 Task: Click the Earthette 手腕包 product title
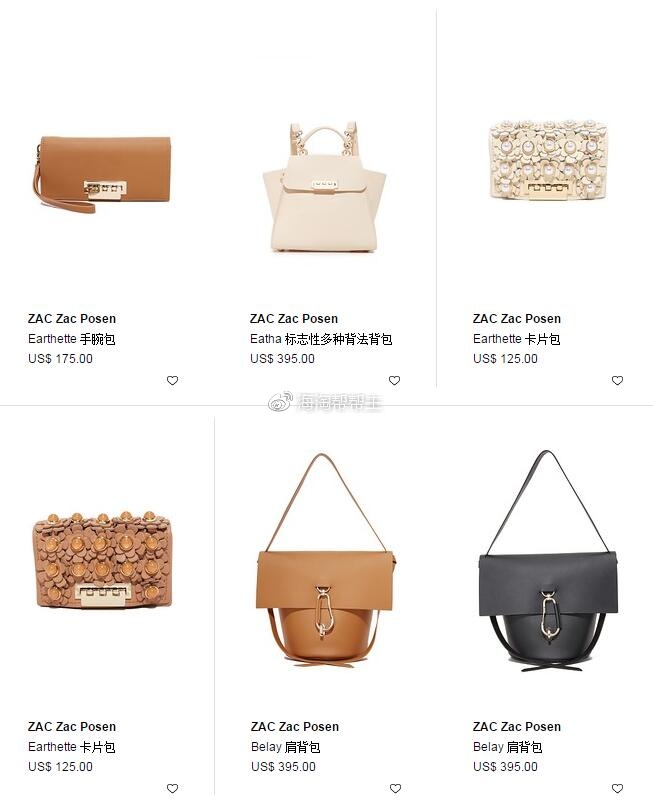click(71, 339)
